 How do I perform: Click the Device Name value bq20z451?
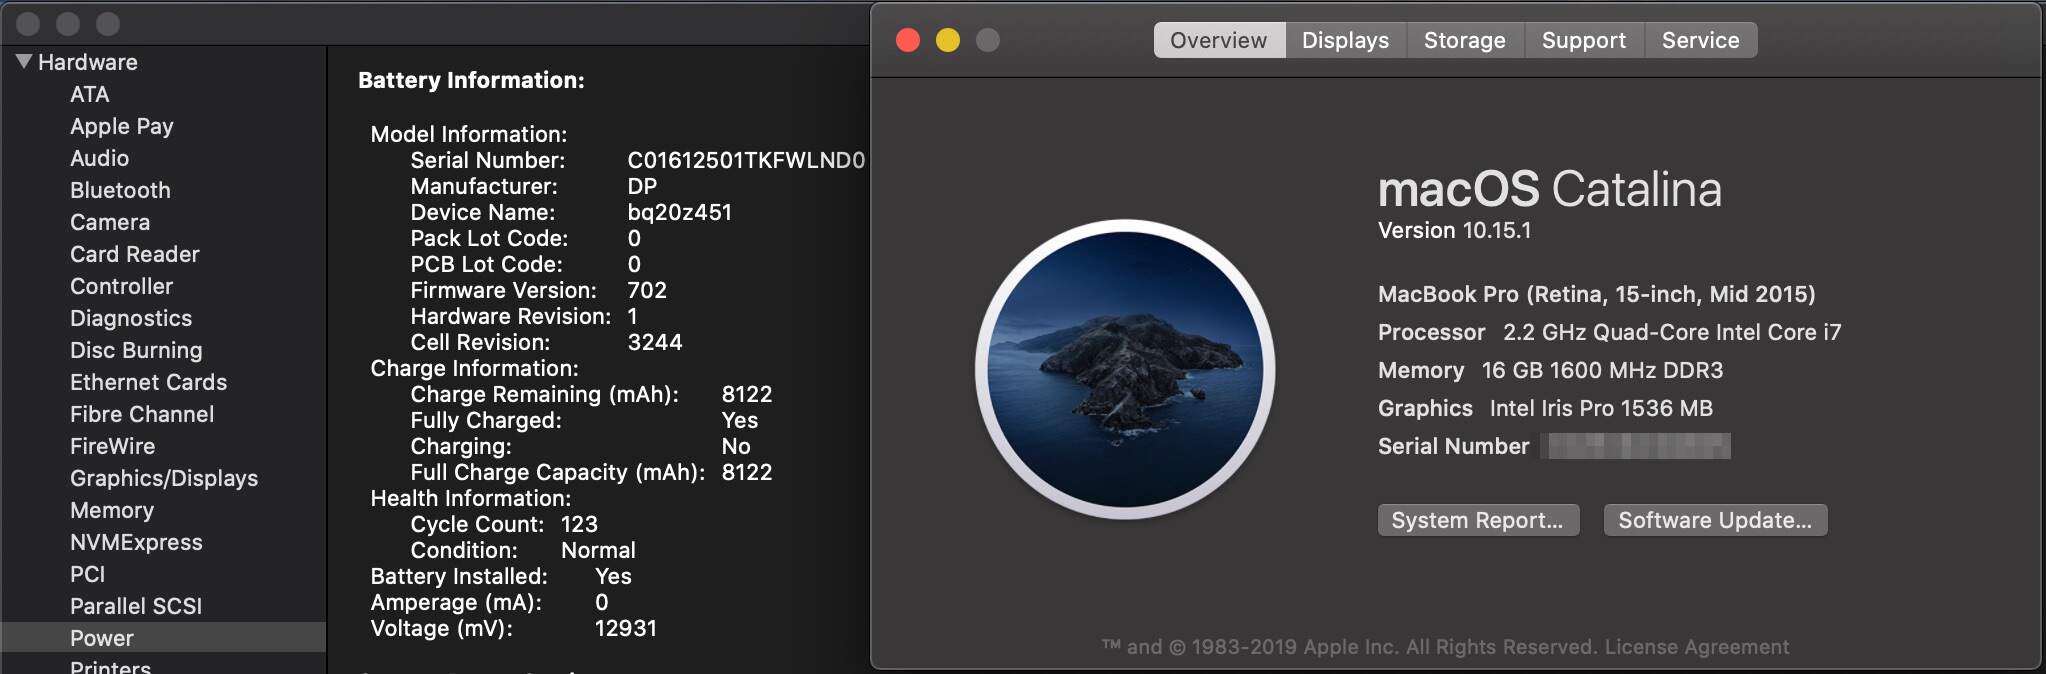pos(679,212)
